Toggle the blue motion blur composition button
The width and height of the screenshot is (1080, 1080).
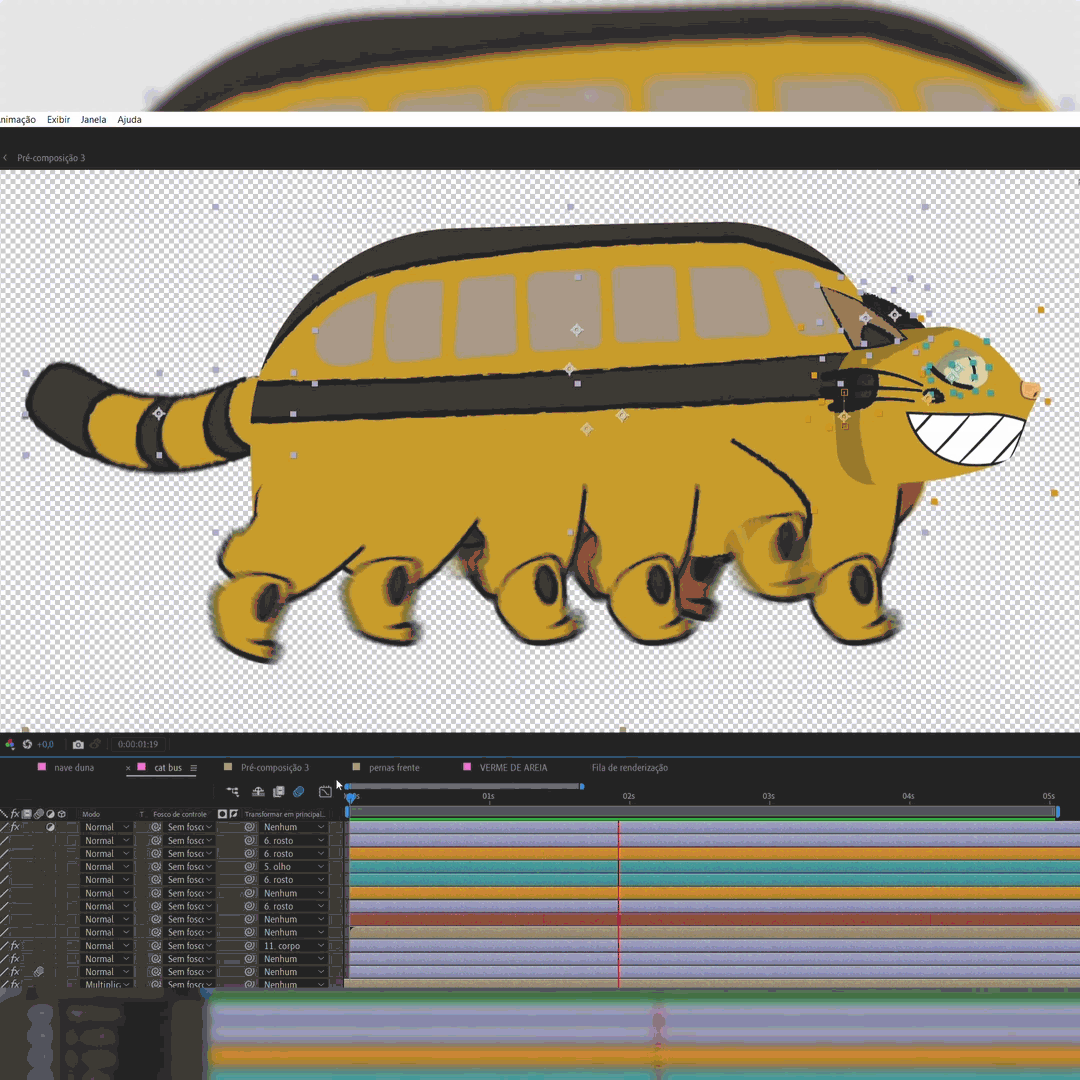coord(298,791)
